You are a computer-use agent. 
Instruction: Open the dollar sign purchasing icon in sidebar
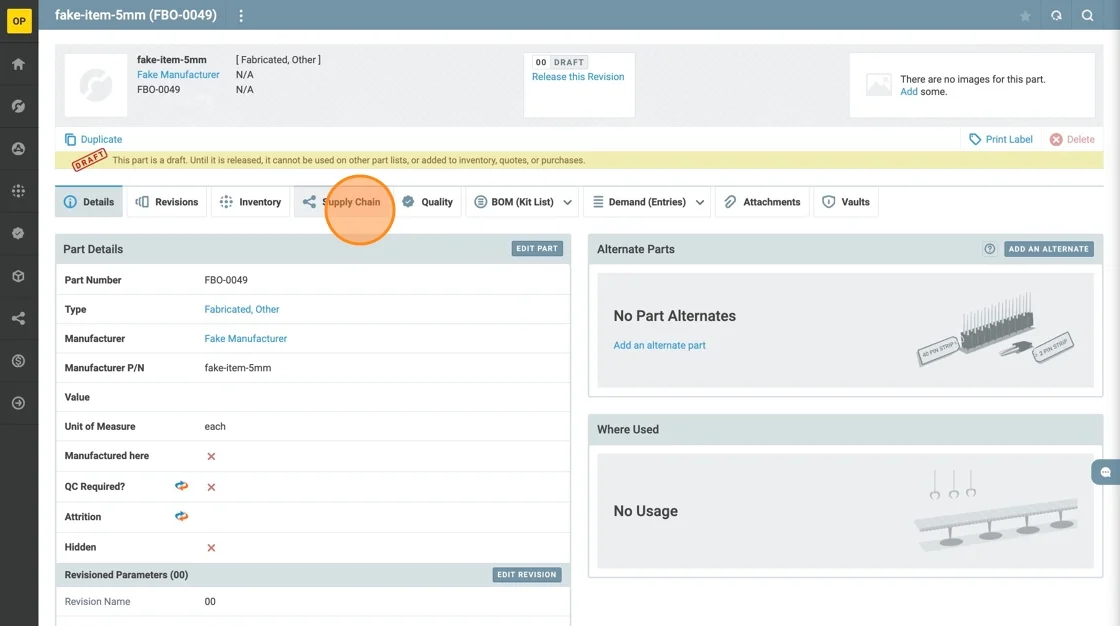(18, 361)
